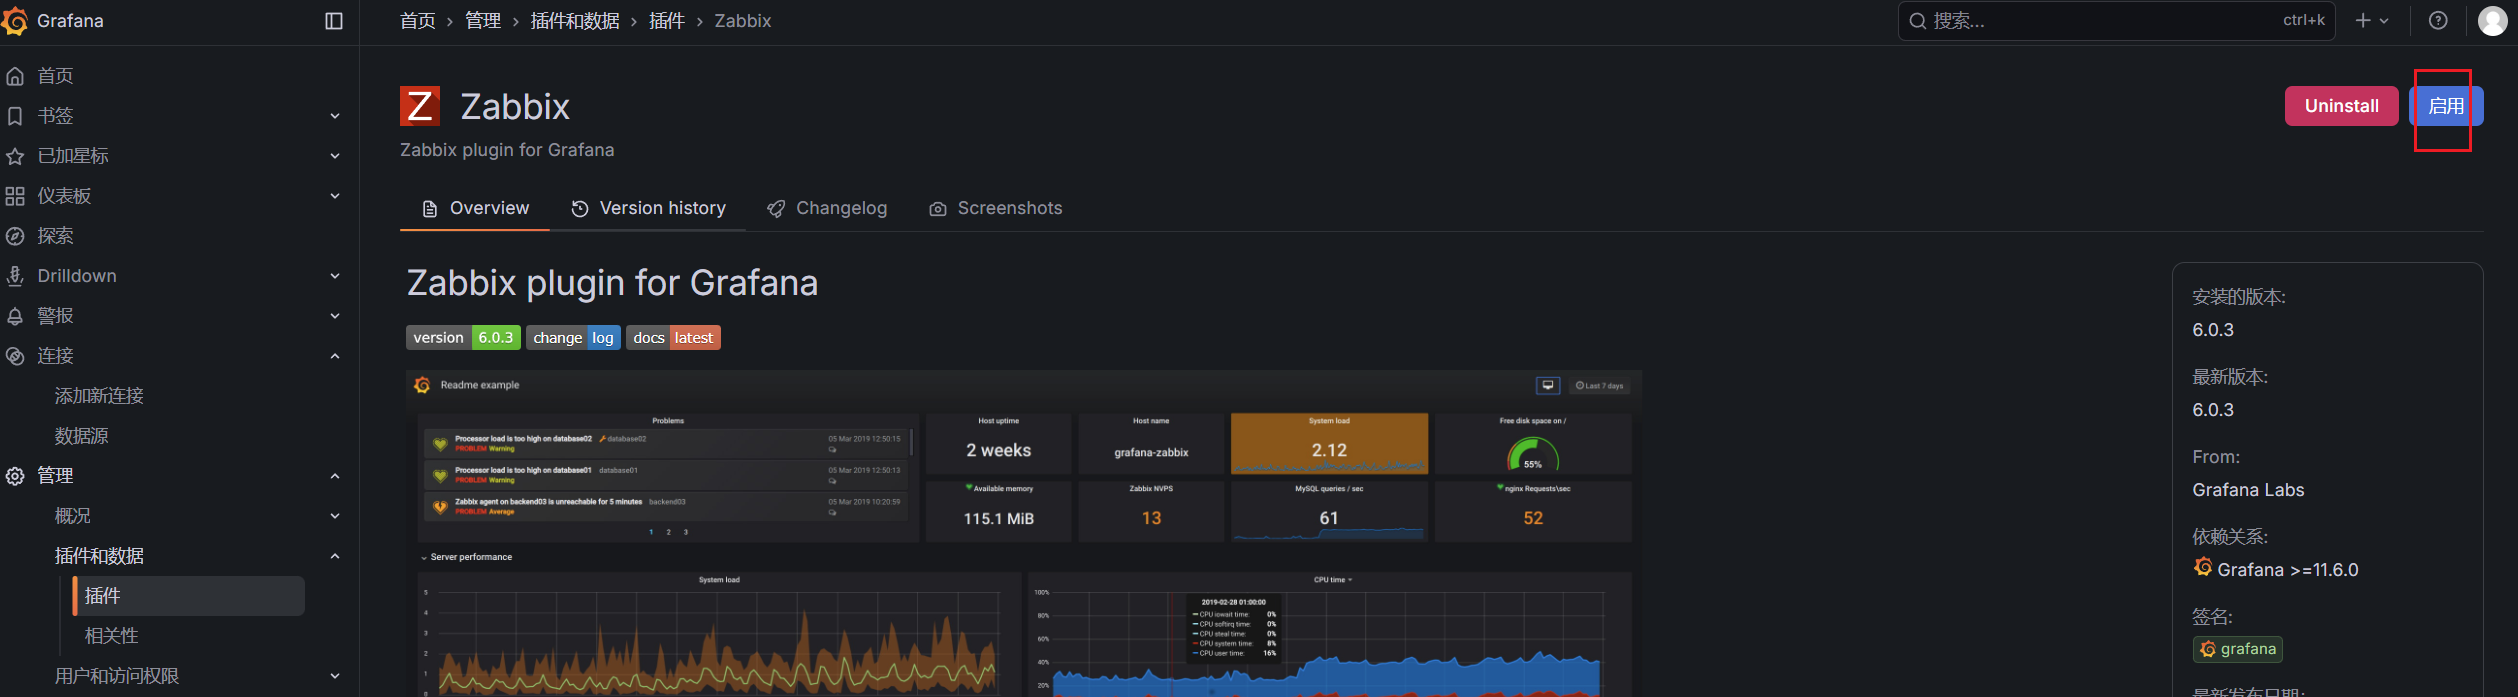Click the 启用 enable button
Viewport: 2518px width, 697px height.
tap(2446, 106)
